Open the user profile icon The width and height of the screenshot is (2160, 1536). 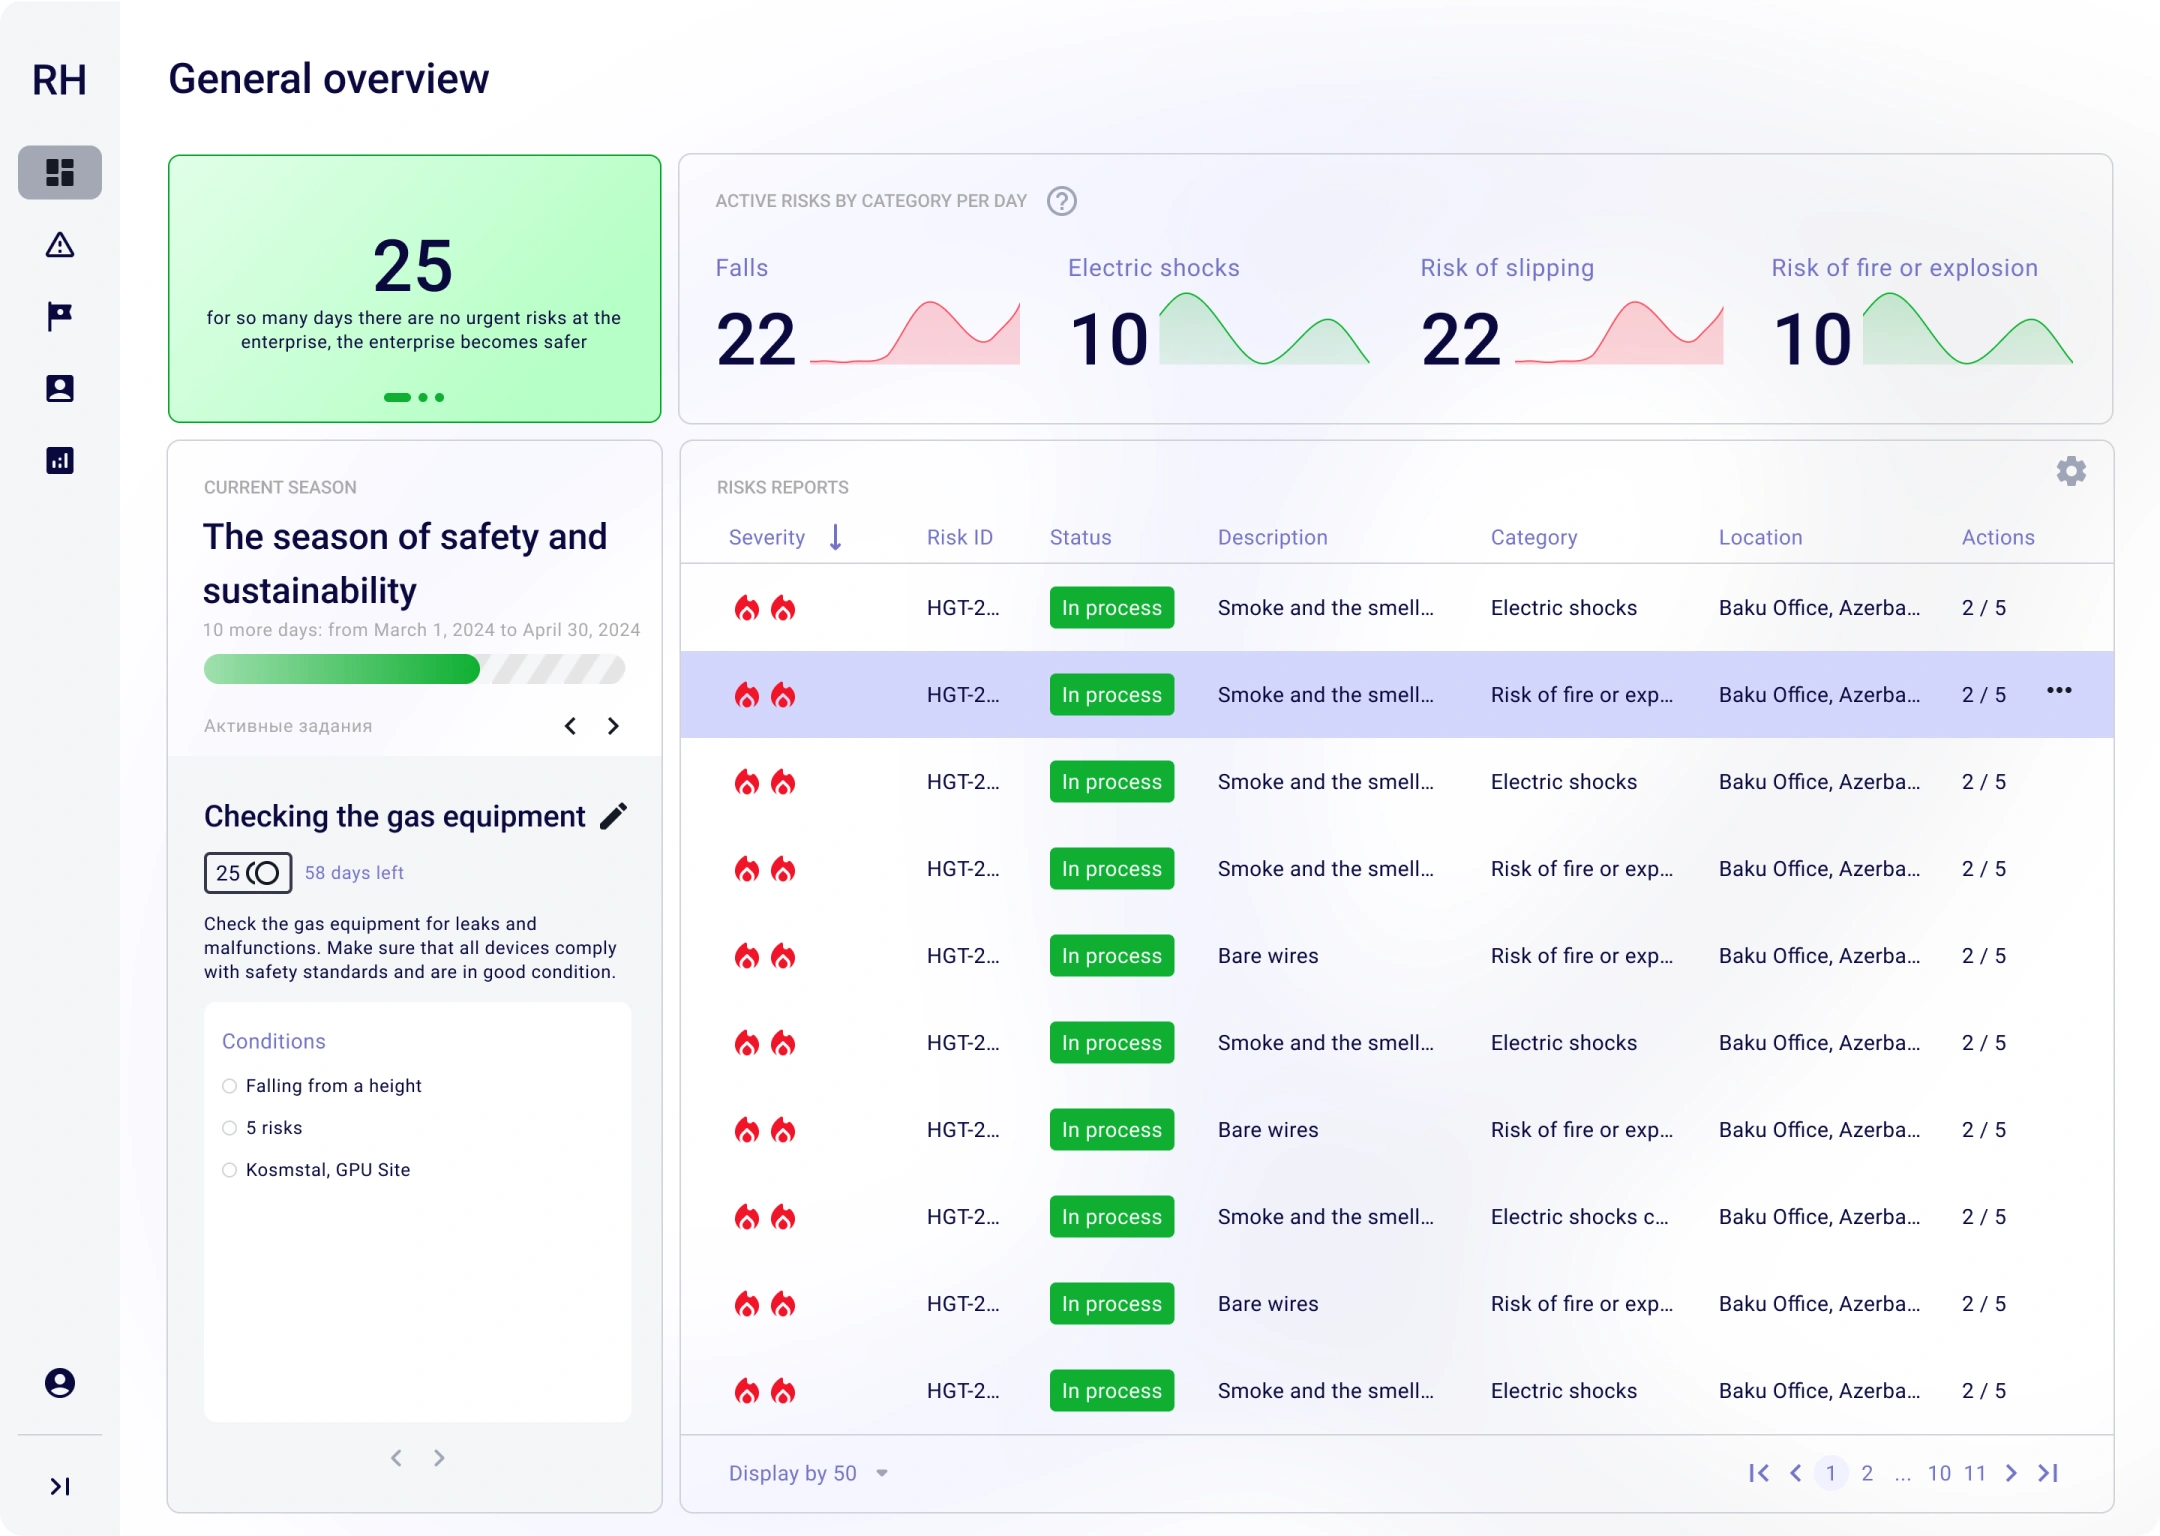(x=60, y=1383)
